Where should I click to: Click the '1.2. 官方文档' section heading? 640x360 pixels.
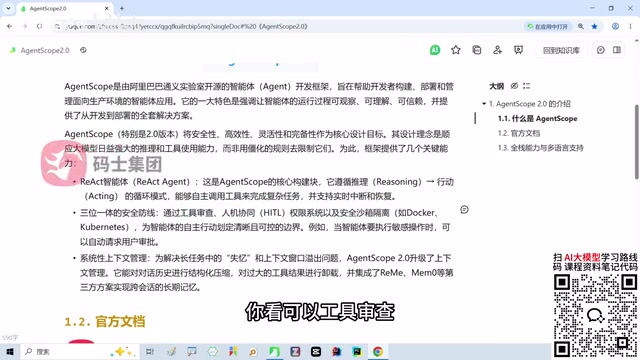(104, 321)
